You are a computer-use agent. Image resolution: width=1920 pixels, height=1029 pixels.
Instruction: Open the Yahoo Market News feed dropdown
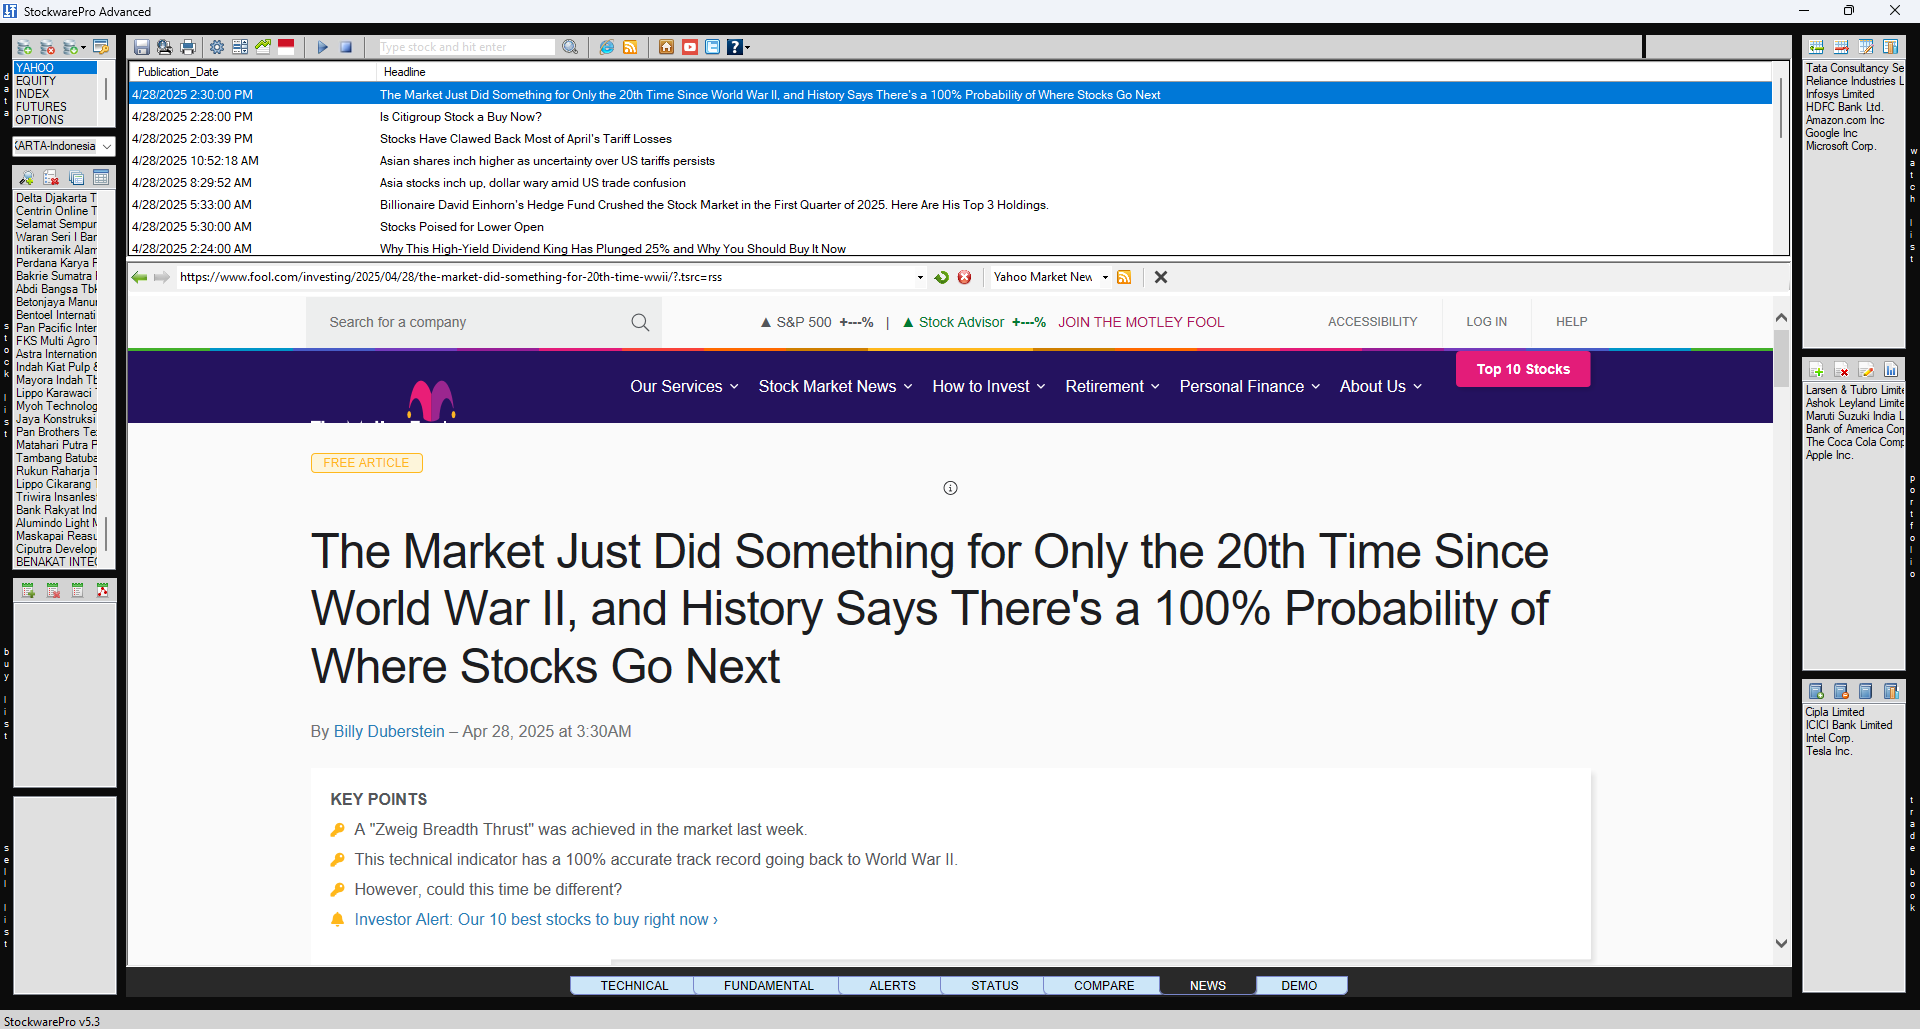click(x=1105, y=277)
